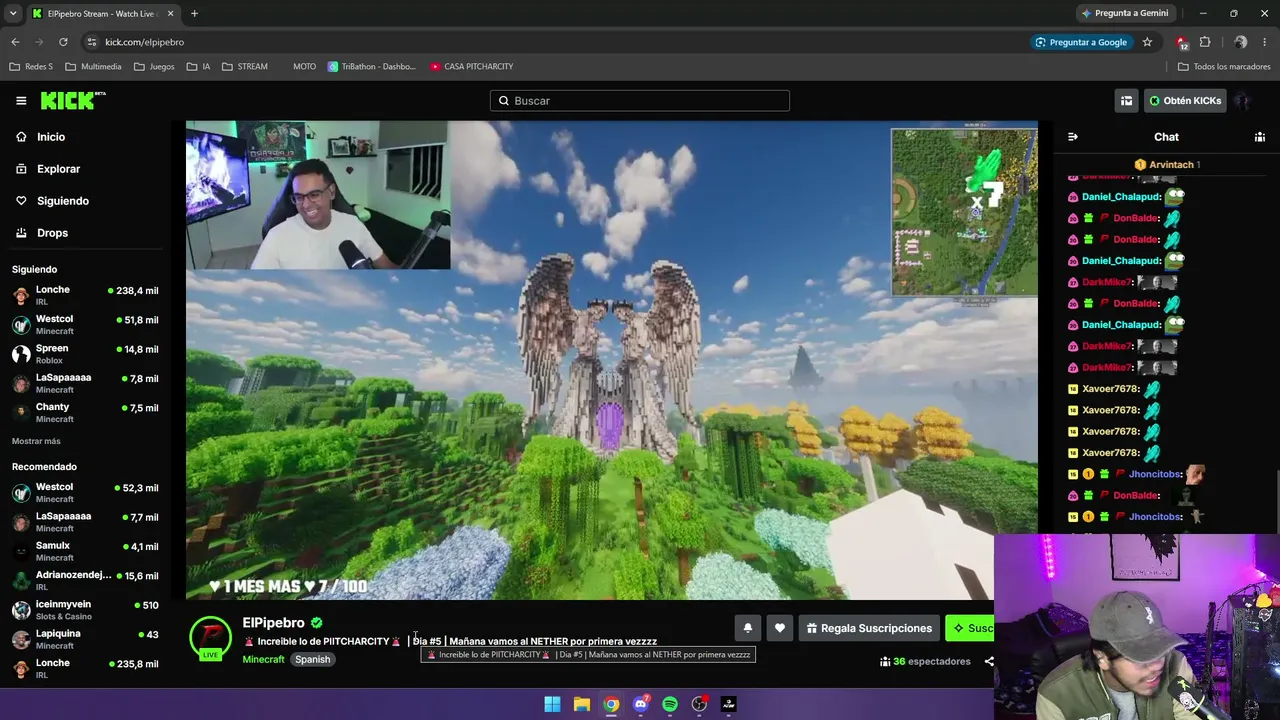The image size is (1280, 720).
Task: Open Westcol channel with 51,8 mil viewers
Action: pos(85,325)
